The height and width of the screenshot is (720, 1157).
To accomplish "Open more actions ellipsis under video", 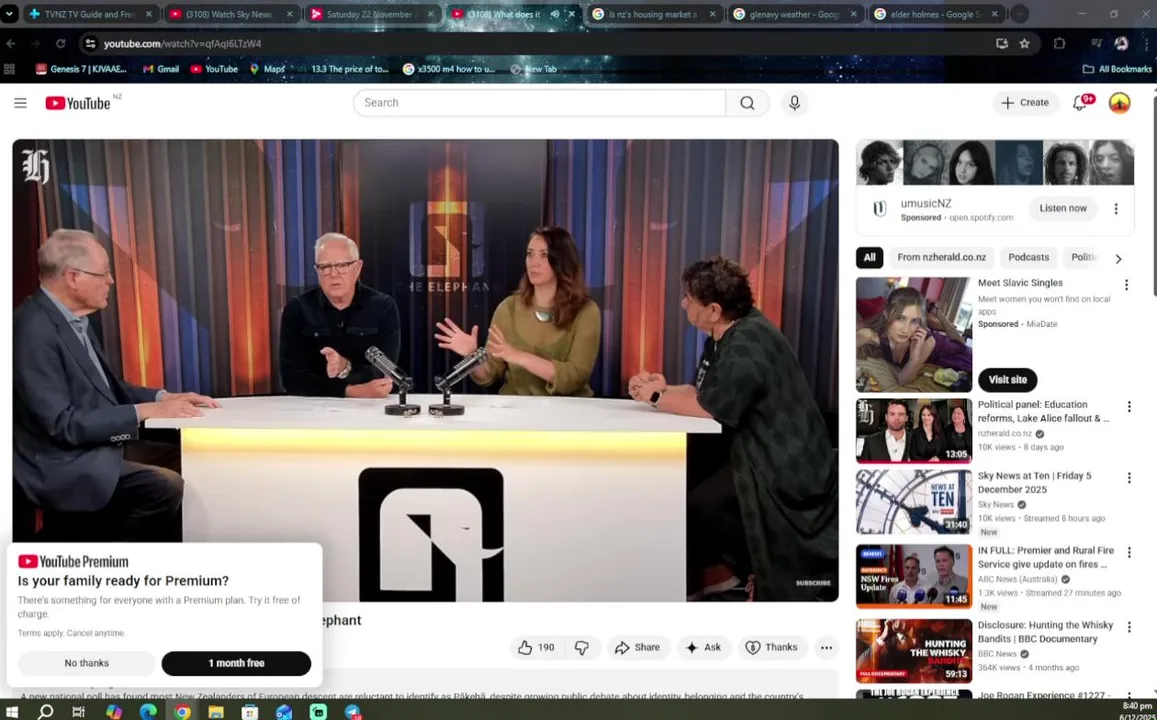I will coord(826,648).
